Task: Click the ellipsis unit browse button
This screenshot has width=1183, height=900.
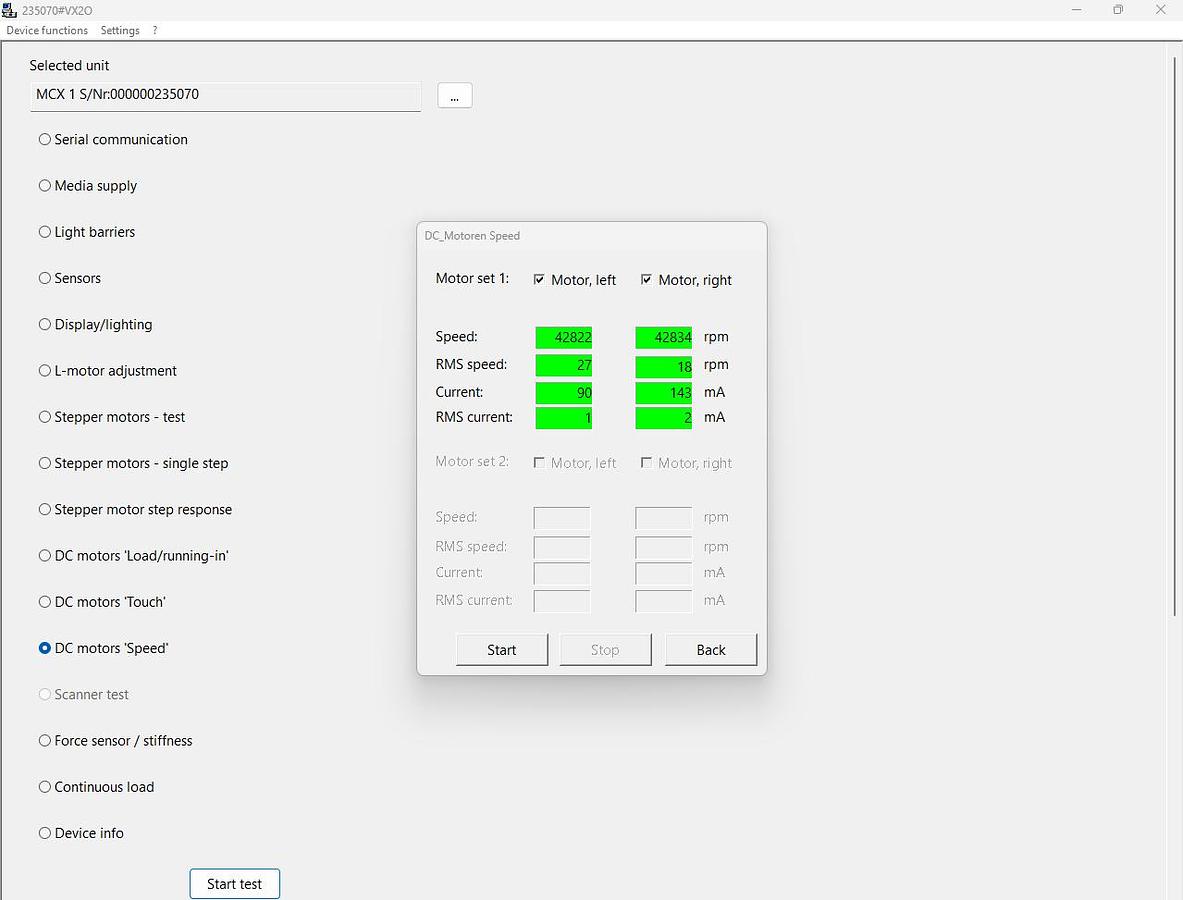Action: pyautogui.click(x=454, y=96)
